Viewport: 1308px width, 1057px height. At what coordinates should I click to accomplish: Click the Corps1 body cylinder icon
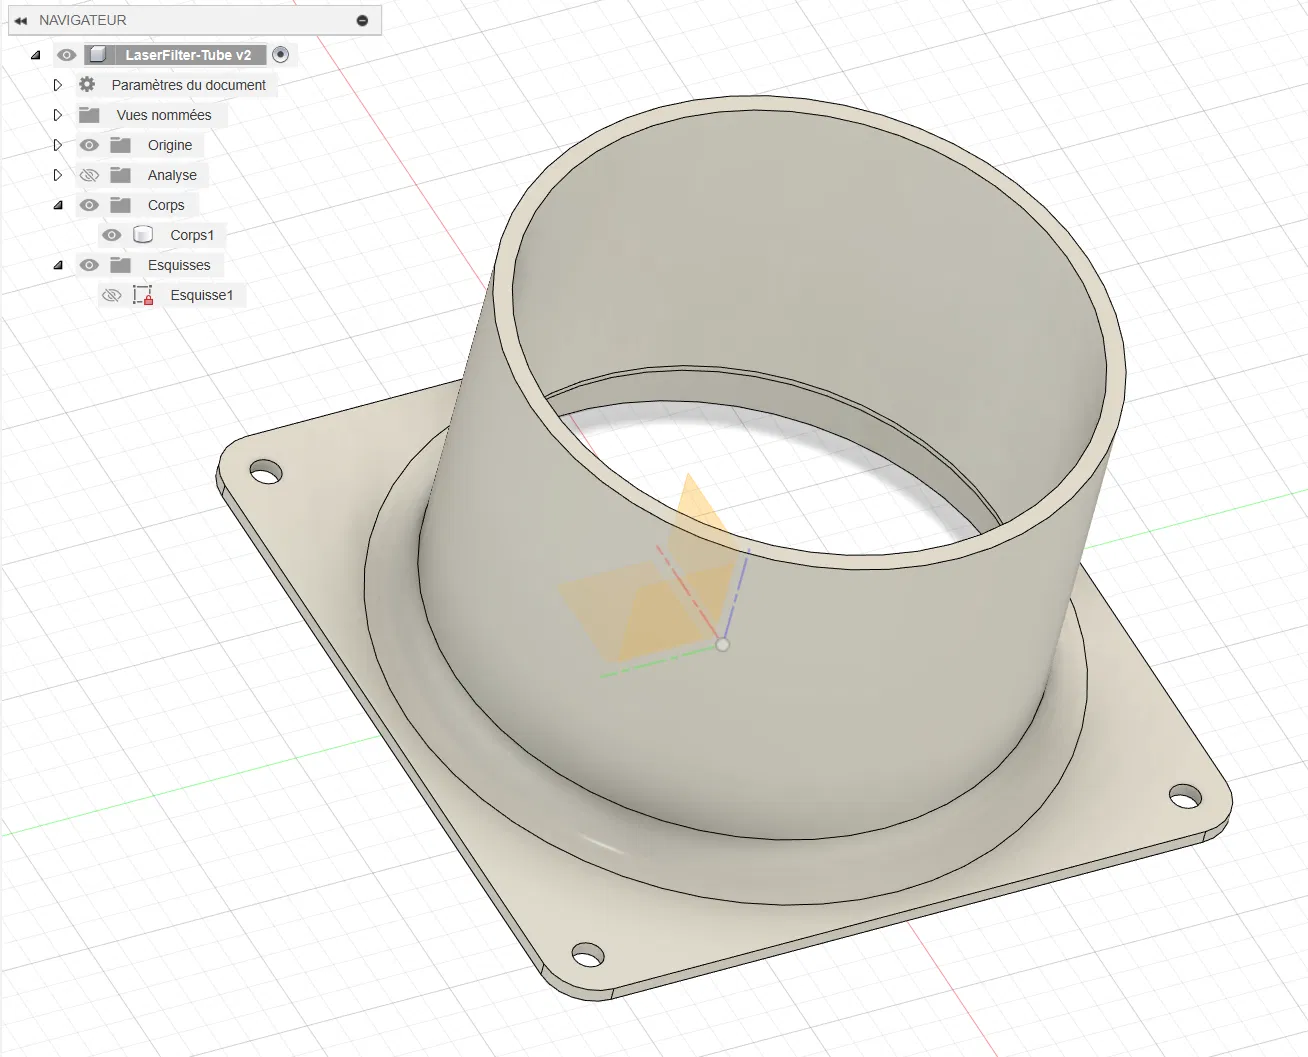(x=143, y=235)
